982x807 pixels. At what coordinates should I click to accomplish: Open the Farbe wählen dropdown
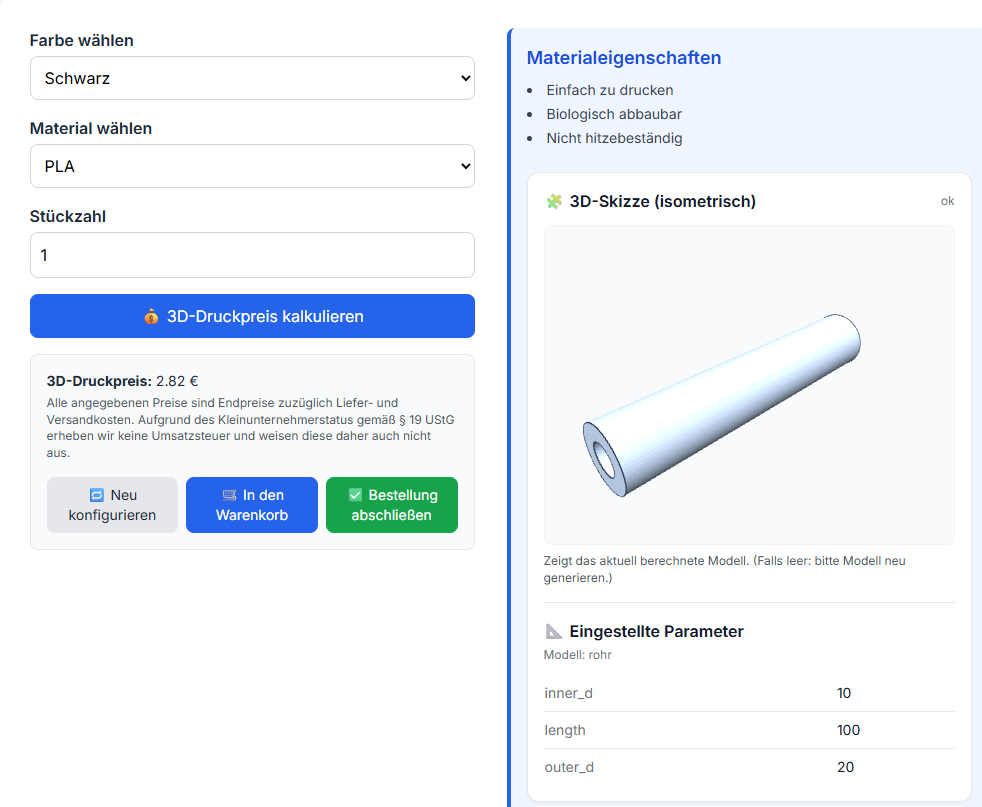coord(252,77)
